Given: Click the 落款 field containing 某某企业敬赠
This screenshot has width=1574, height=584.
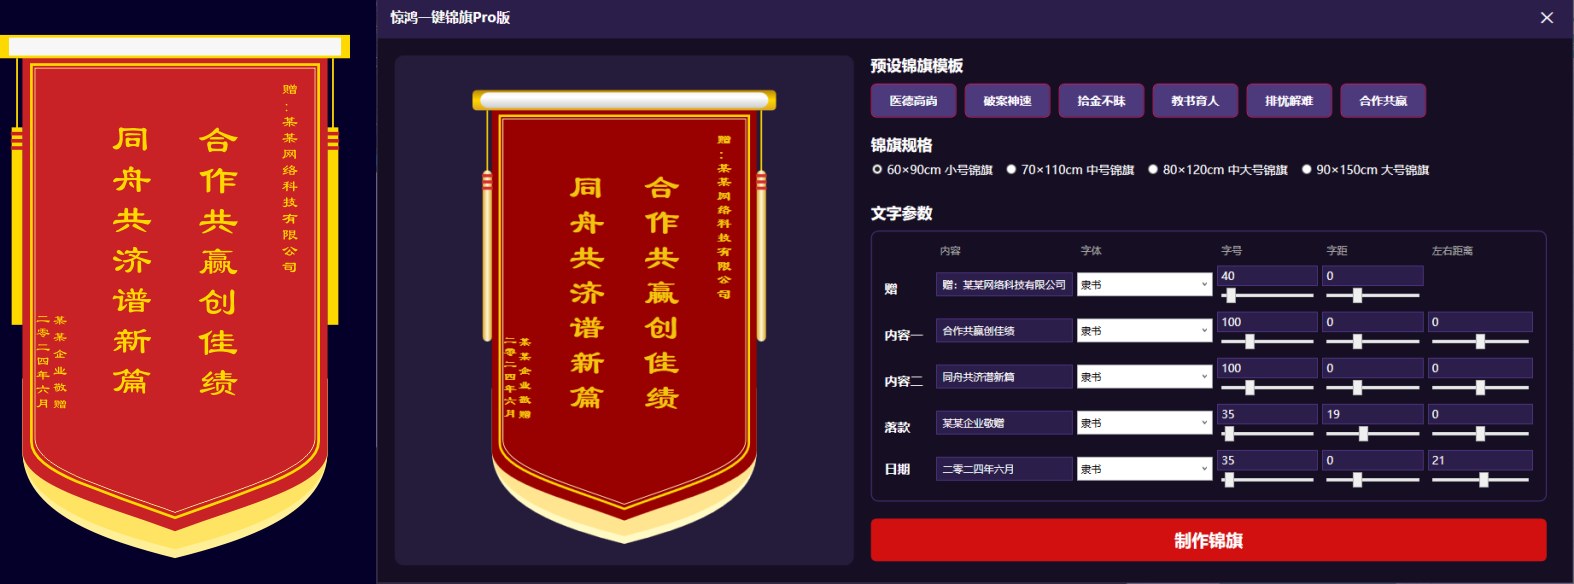Looking at the screenshot, I should pos(1004,423).
